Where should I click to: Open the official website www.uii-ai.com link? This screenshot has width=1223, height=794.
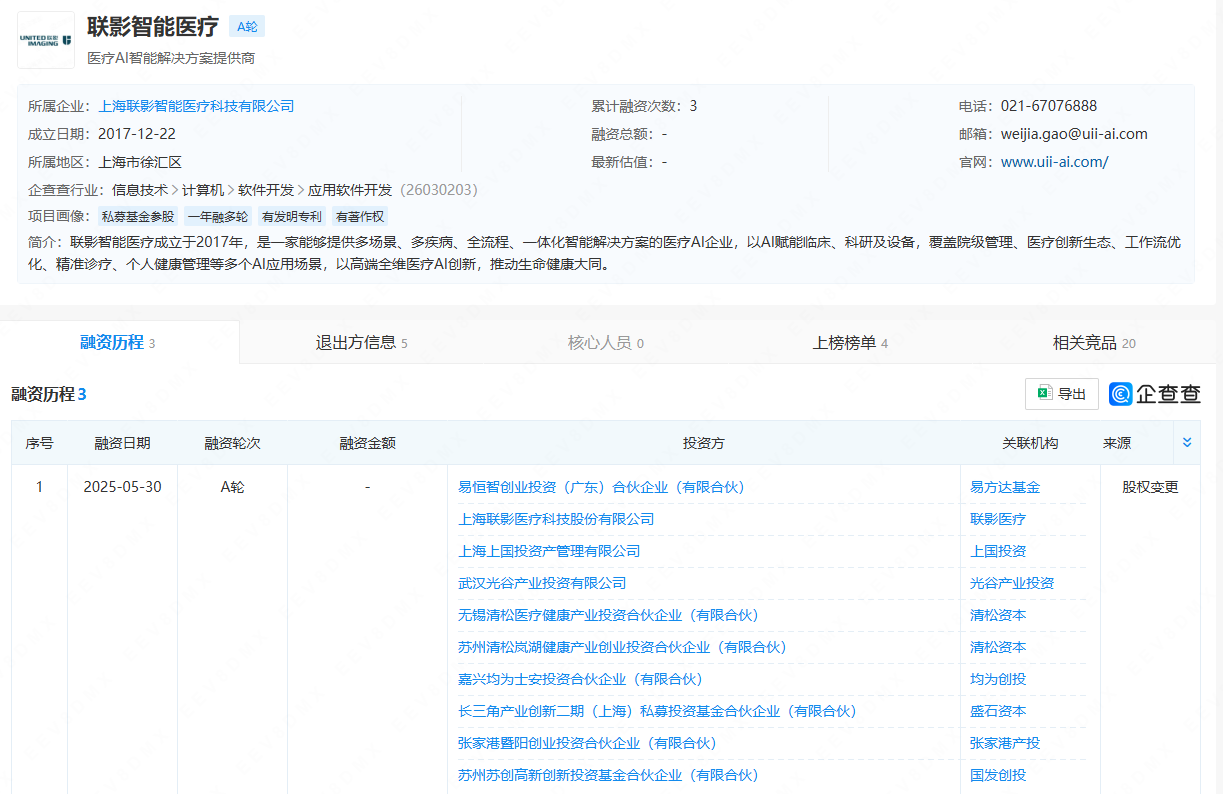click(1054, 162)
